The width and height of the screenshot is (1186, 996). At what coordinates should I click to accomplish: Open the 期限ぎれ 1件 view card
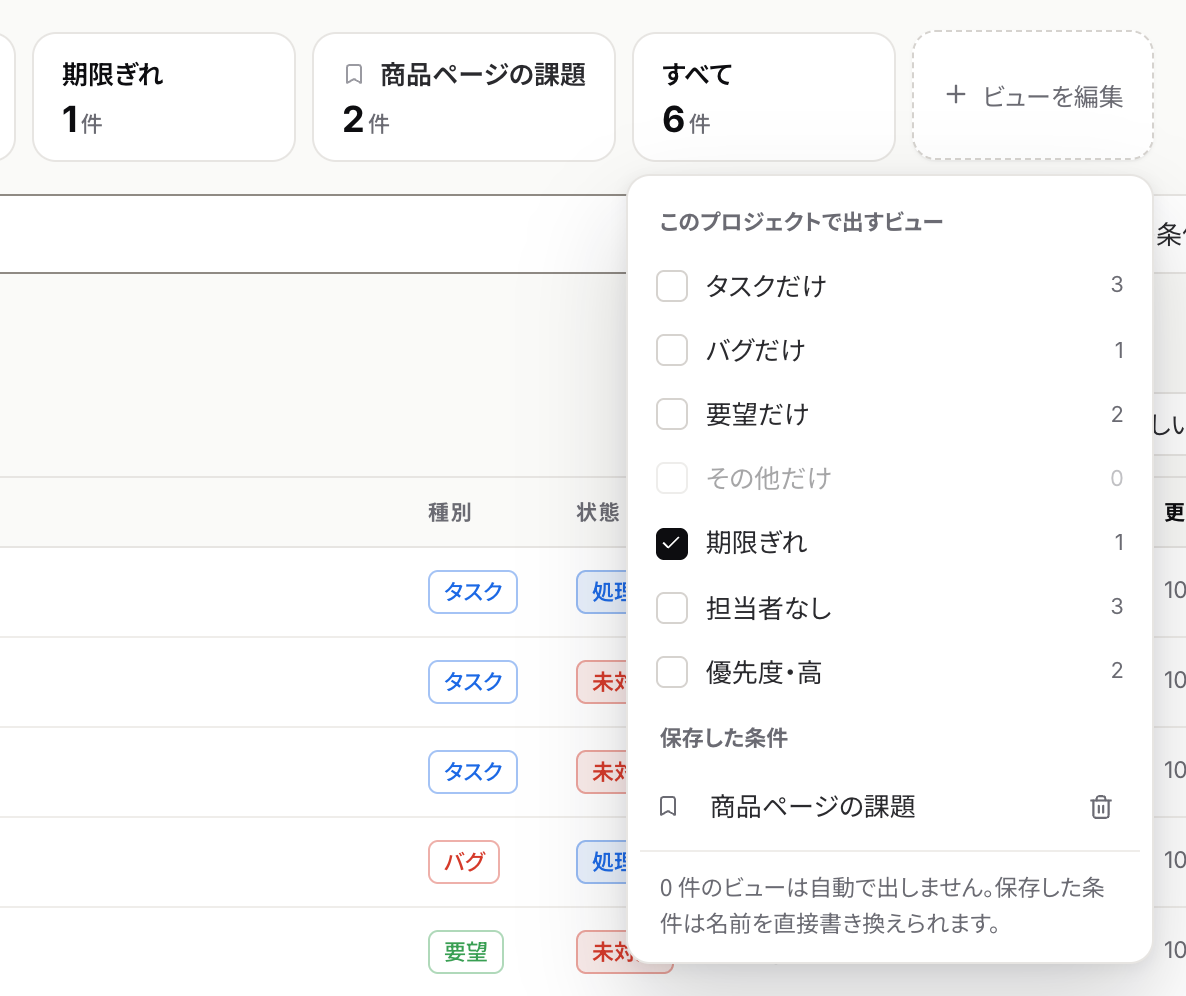tap(163, 97)
